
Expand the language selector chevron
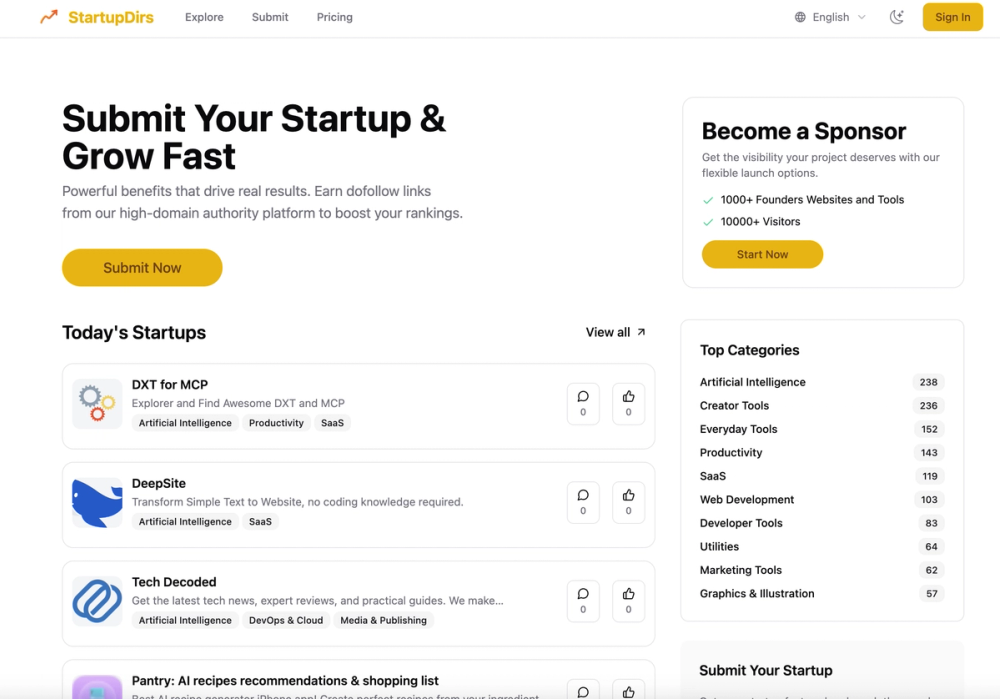(861, 17)
